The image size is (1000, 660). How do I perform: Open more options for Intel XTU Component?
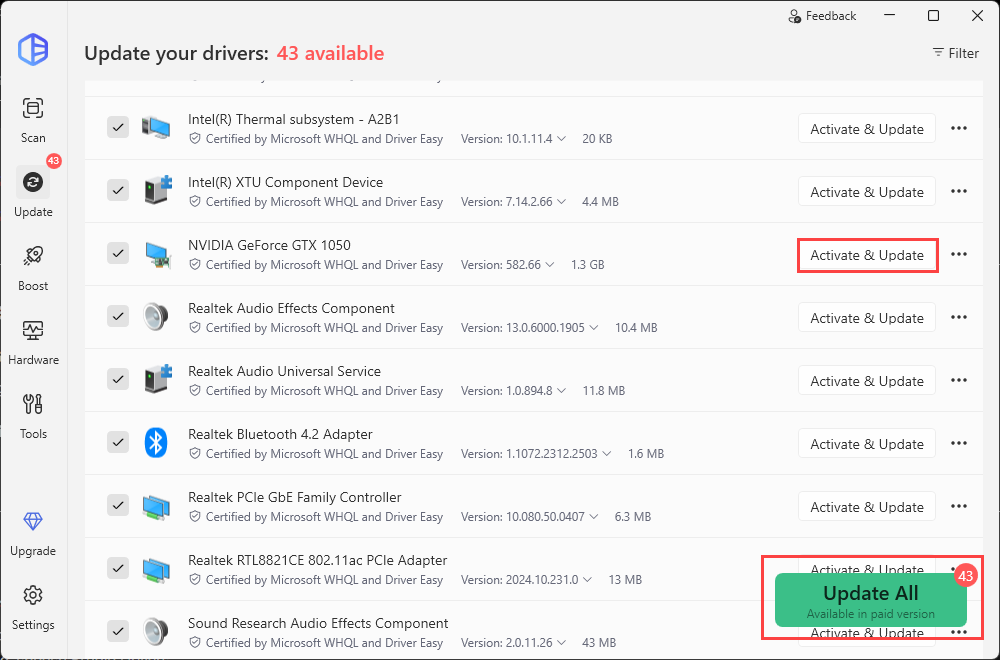click(959, 191)
